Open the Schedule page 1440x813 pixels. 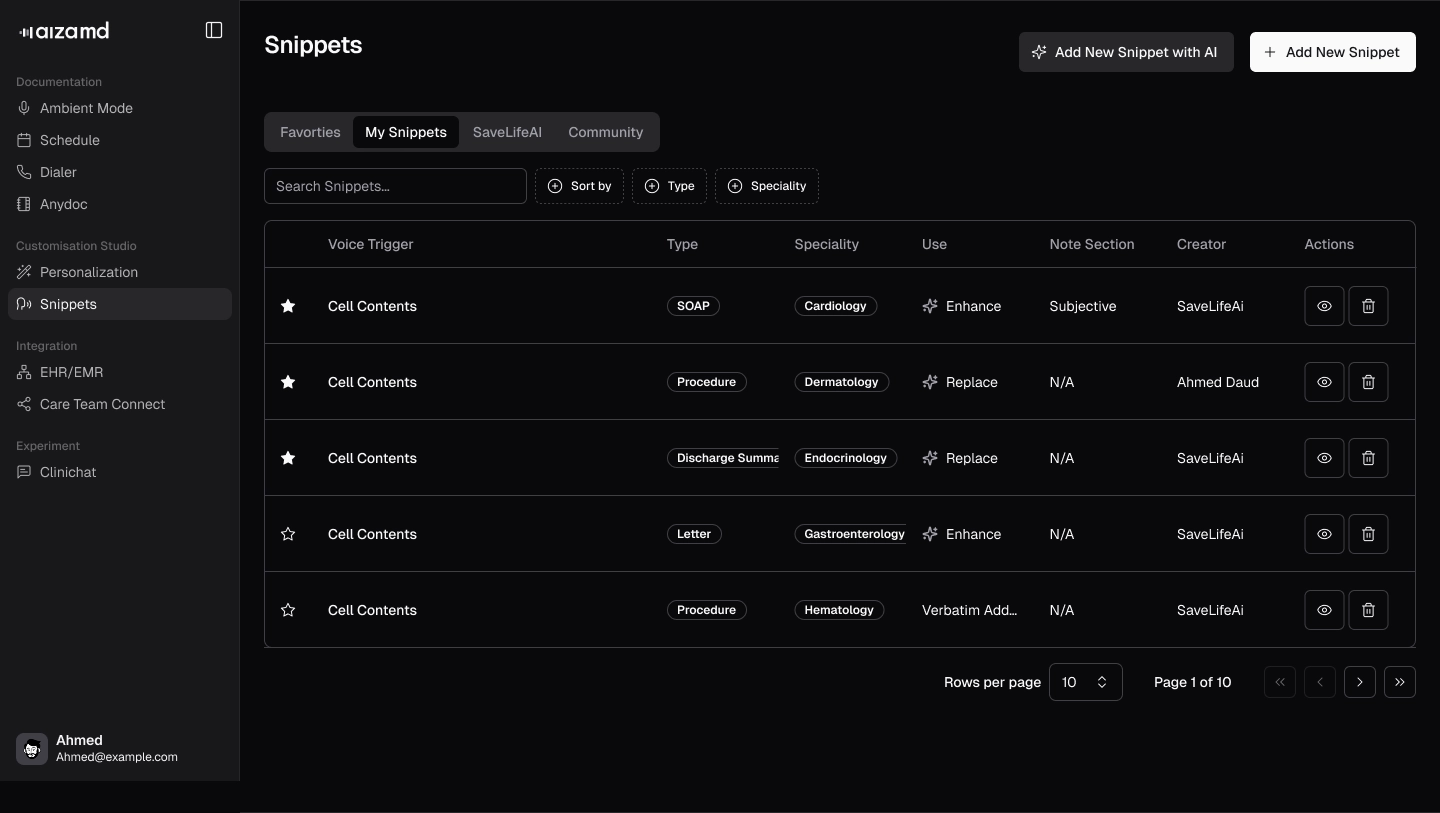120,140
